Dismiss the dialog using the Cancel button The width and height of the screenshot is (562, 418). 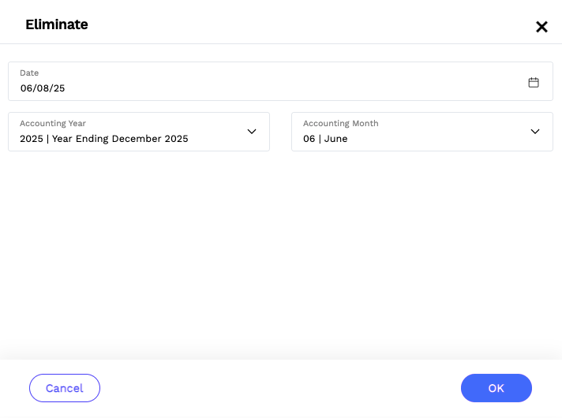click(x=65, y=388)
